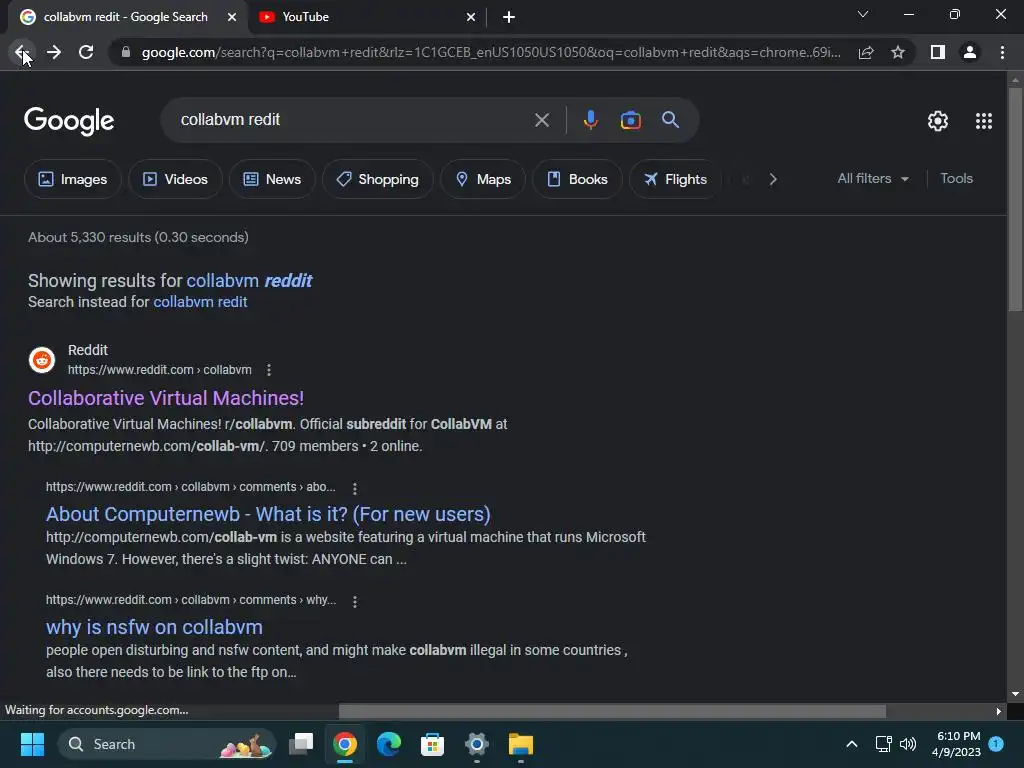The width and height of the screenshot is (1024, 768).
Task: Open the clock showing 6:10 PM
Action: click(x=956, y=744)
